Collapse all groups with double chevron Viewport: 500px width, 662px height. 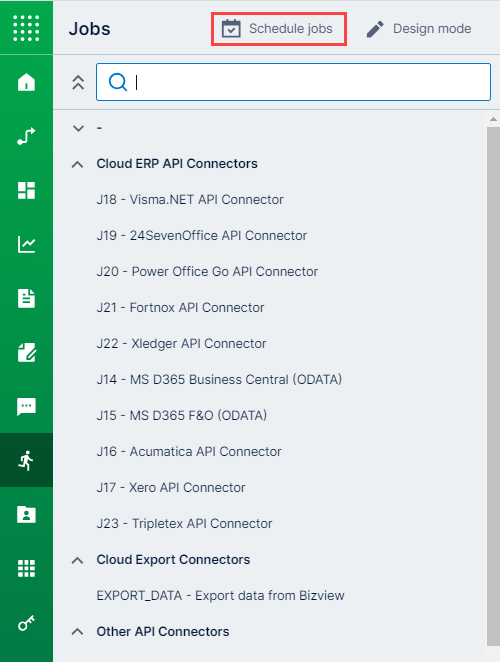pos(78,82)
